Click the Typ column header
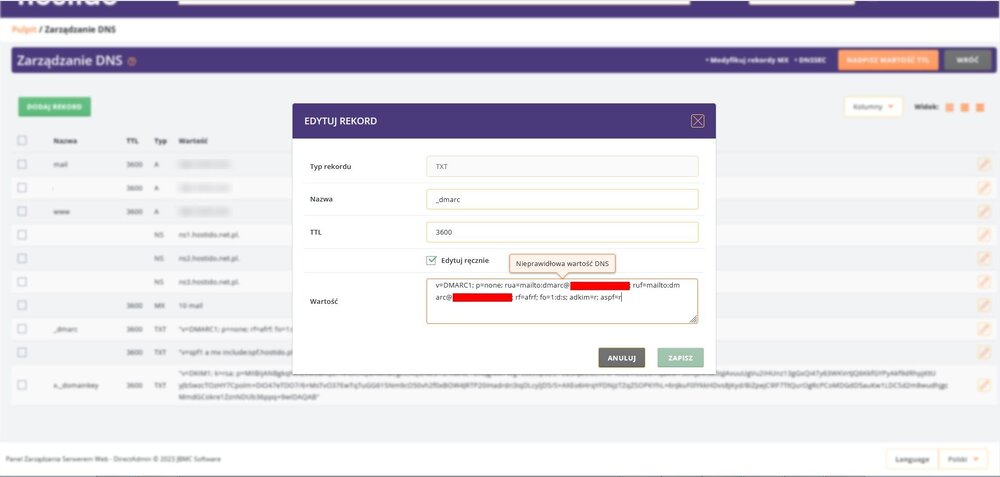Image resolution: width=1000 pixels, height=477 pixels. pyautogui.click(x=160, y=140)
